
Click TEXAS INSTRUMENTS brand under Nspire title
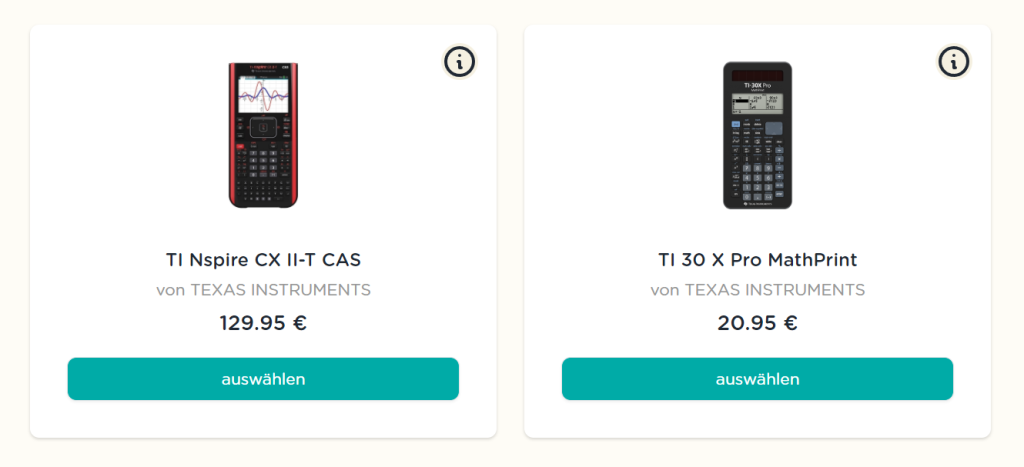click(x=280, y=290)
